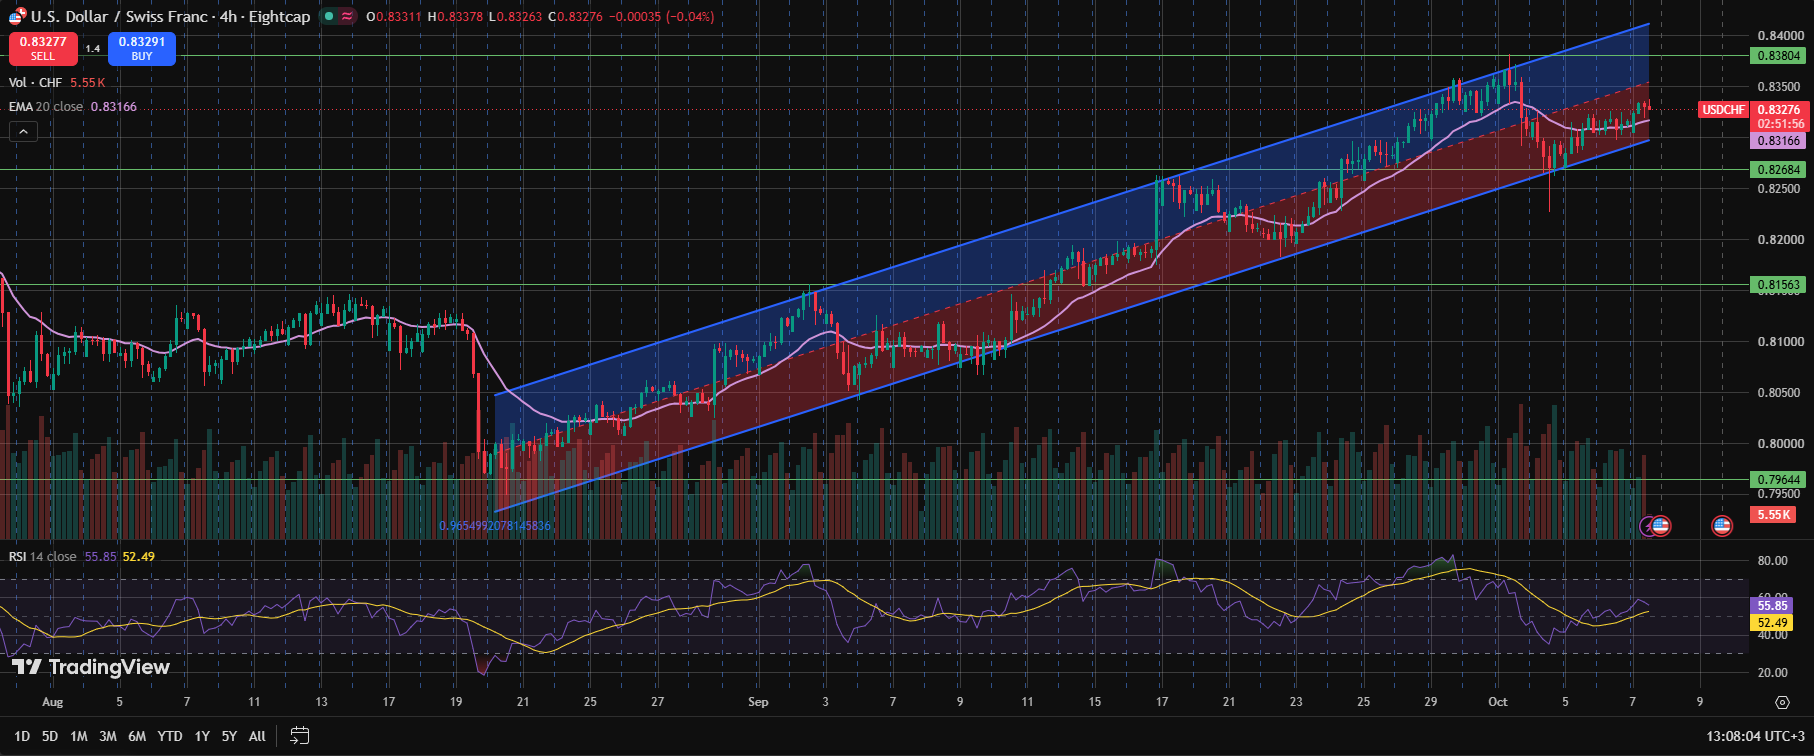Select the 3M date range

pos(108,736)
